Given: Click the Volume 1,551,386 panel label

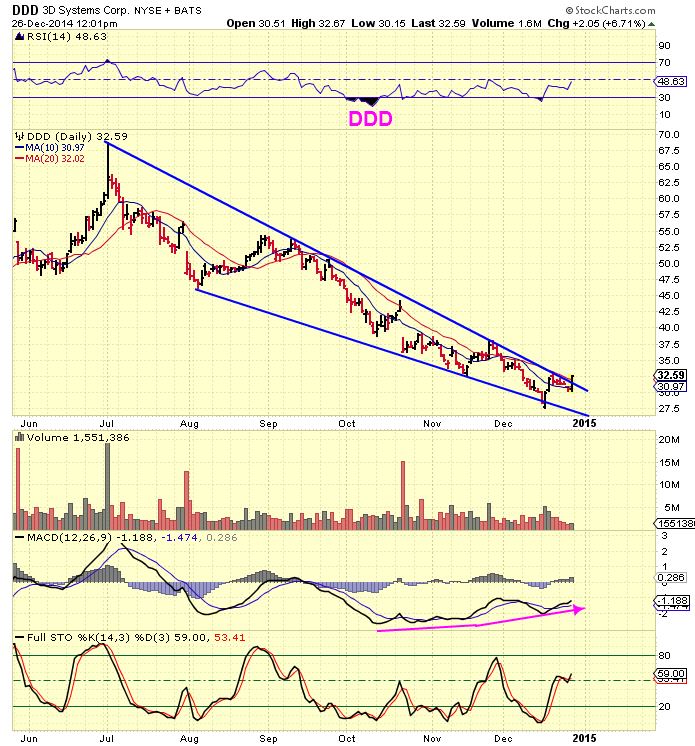Looking at the screenshot, I should point(78,437).
